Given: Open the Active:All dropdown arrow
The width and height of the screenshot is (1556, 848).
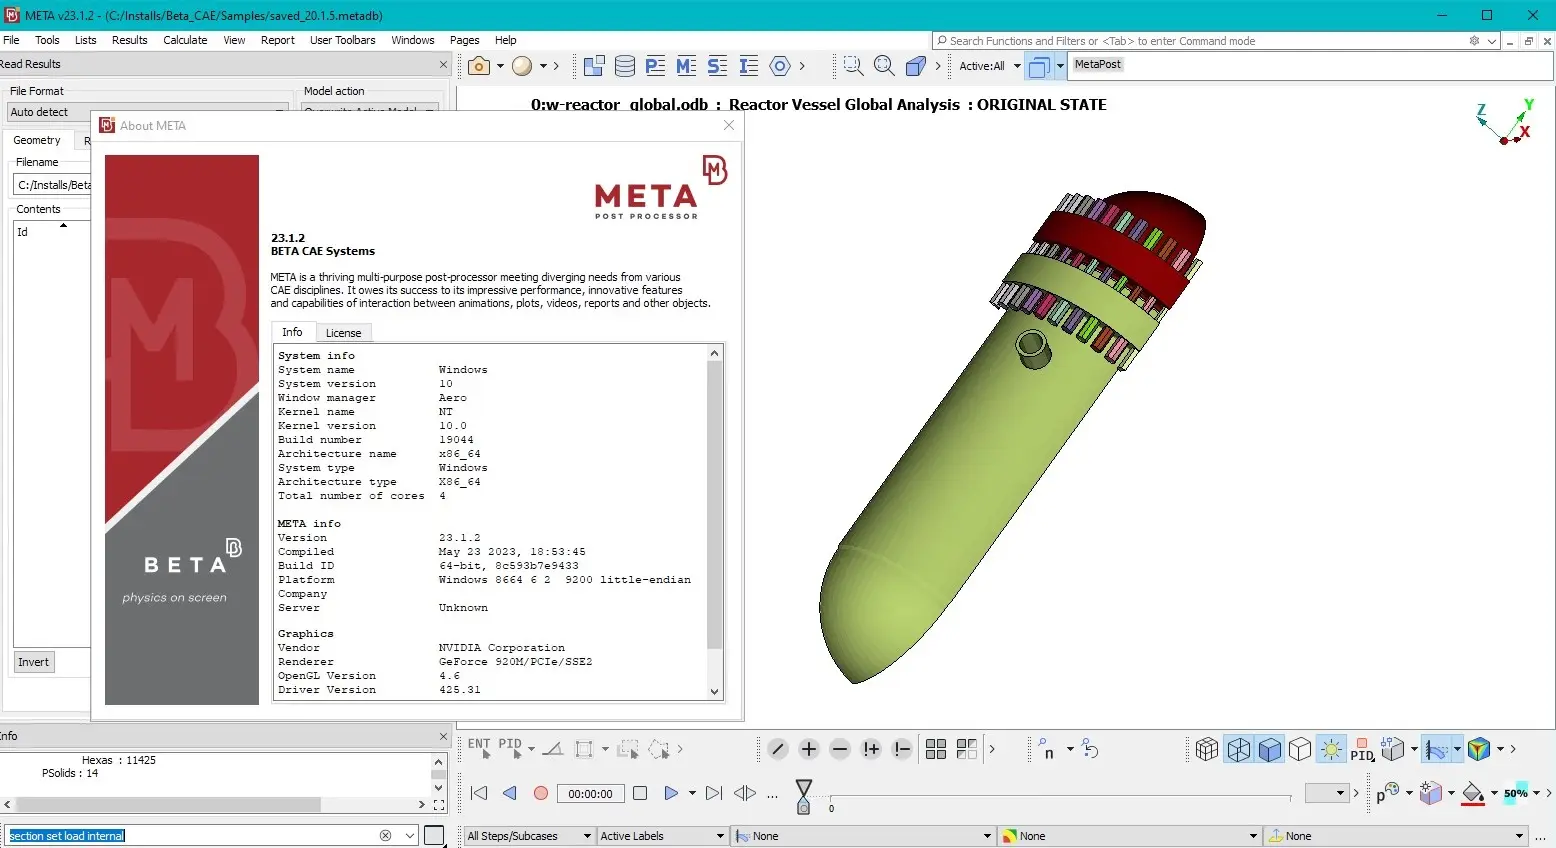Looking at the screenshot, I should tap(1017, 67).
